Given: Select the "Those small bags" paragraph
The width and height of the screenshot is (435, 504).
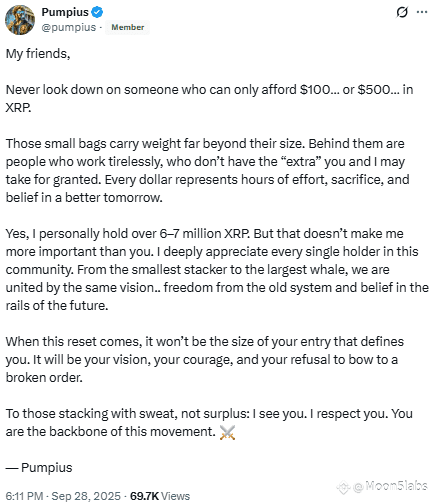Looking at the screenshot, I should 207,170.
